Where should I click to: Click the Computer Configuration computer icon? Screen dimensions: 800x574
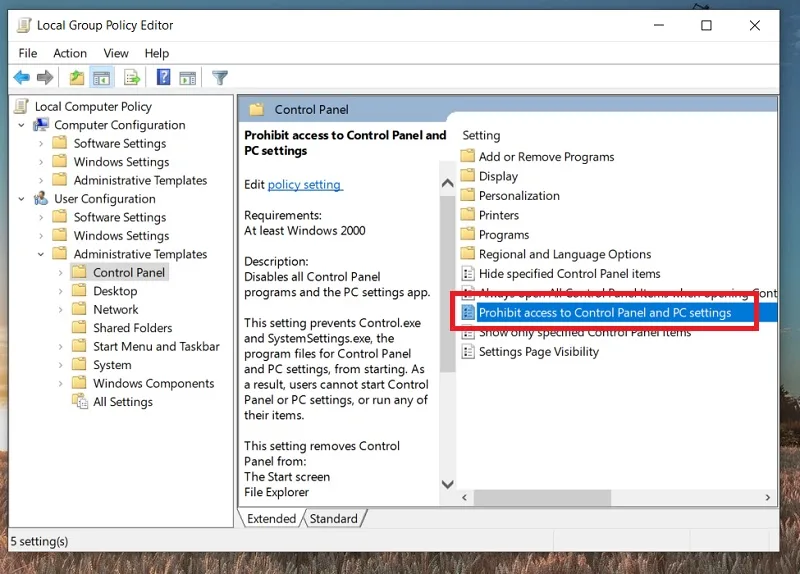coord(41,125)
